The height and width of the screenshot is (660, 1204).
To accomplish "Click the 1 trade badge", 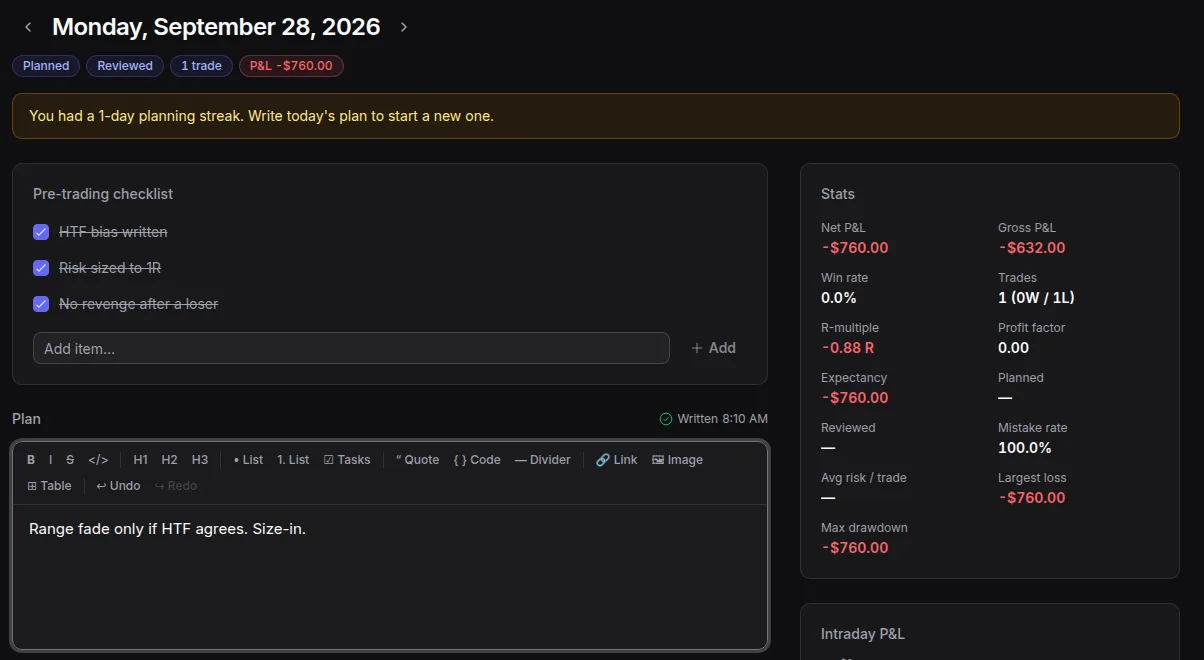I will (201, 66).
